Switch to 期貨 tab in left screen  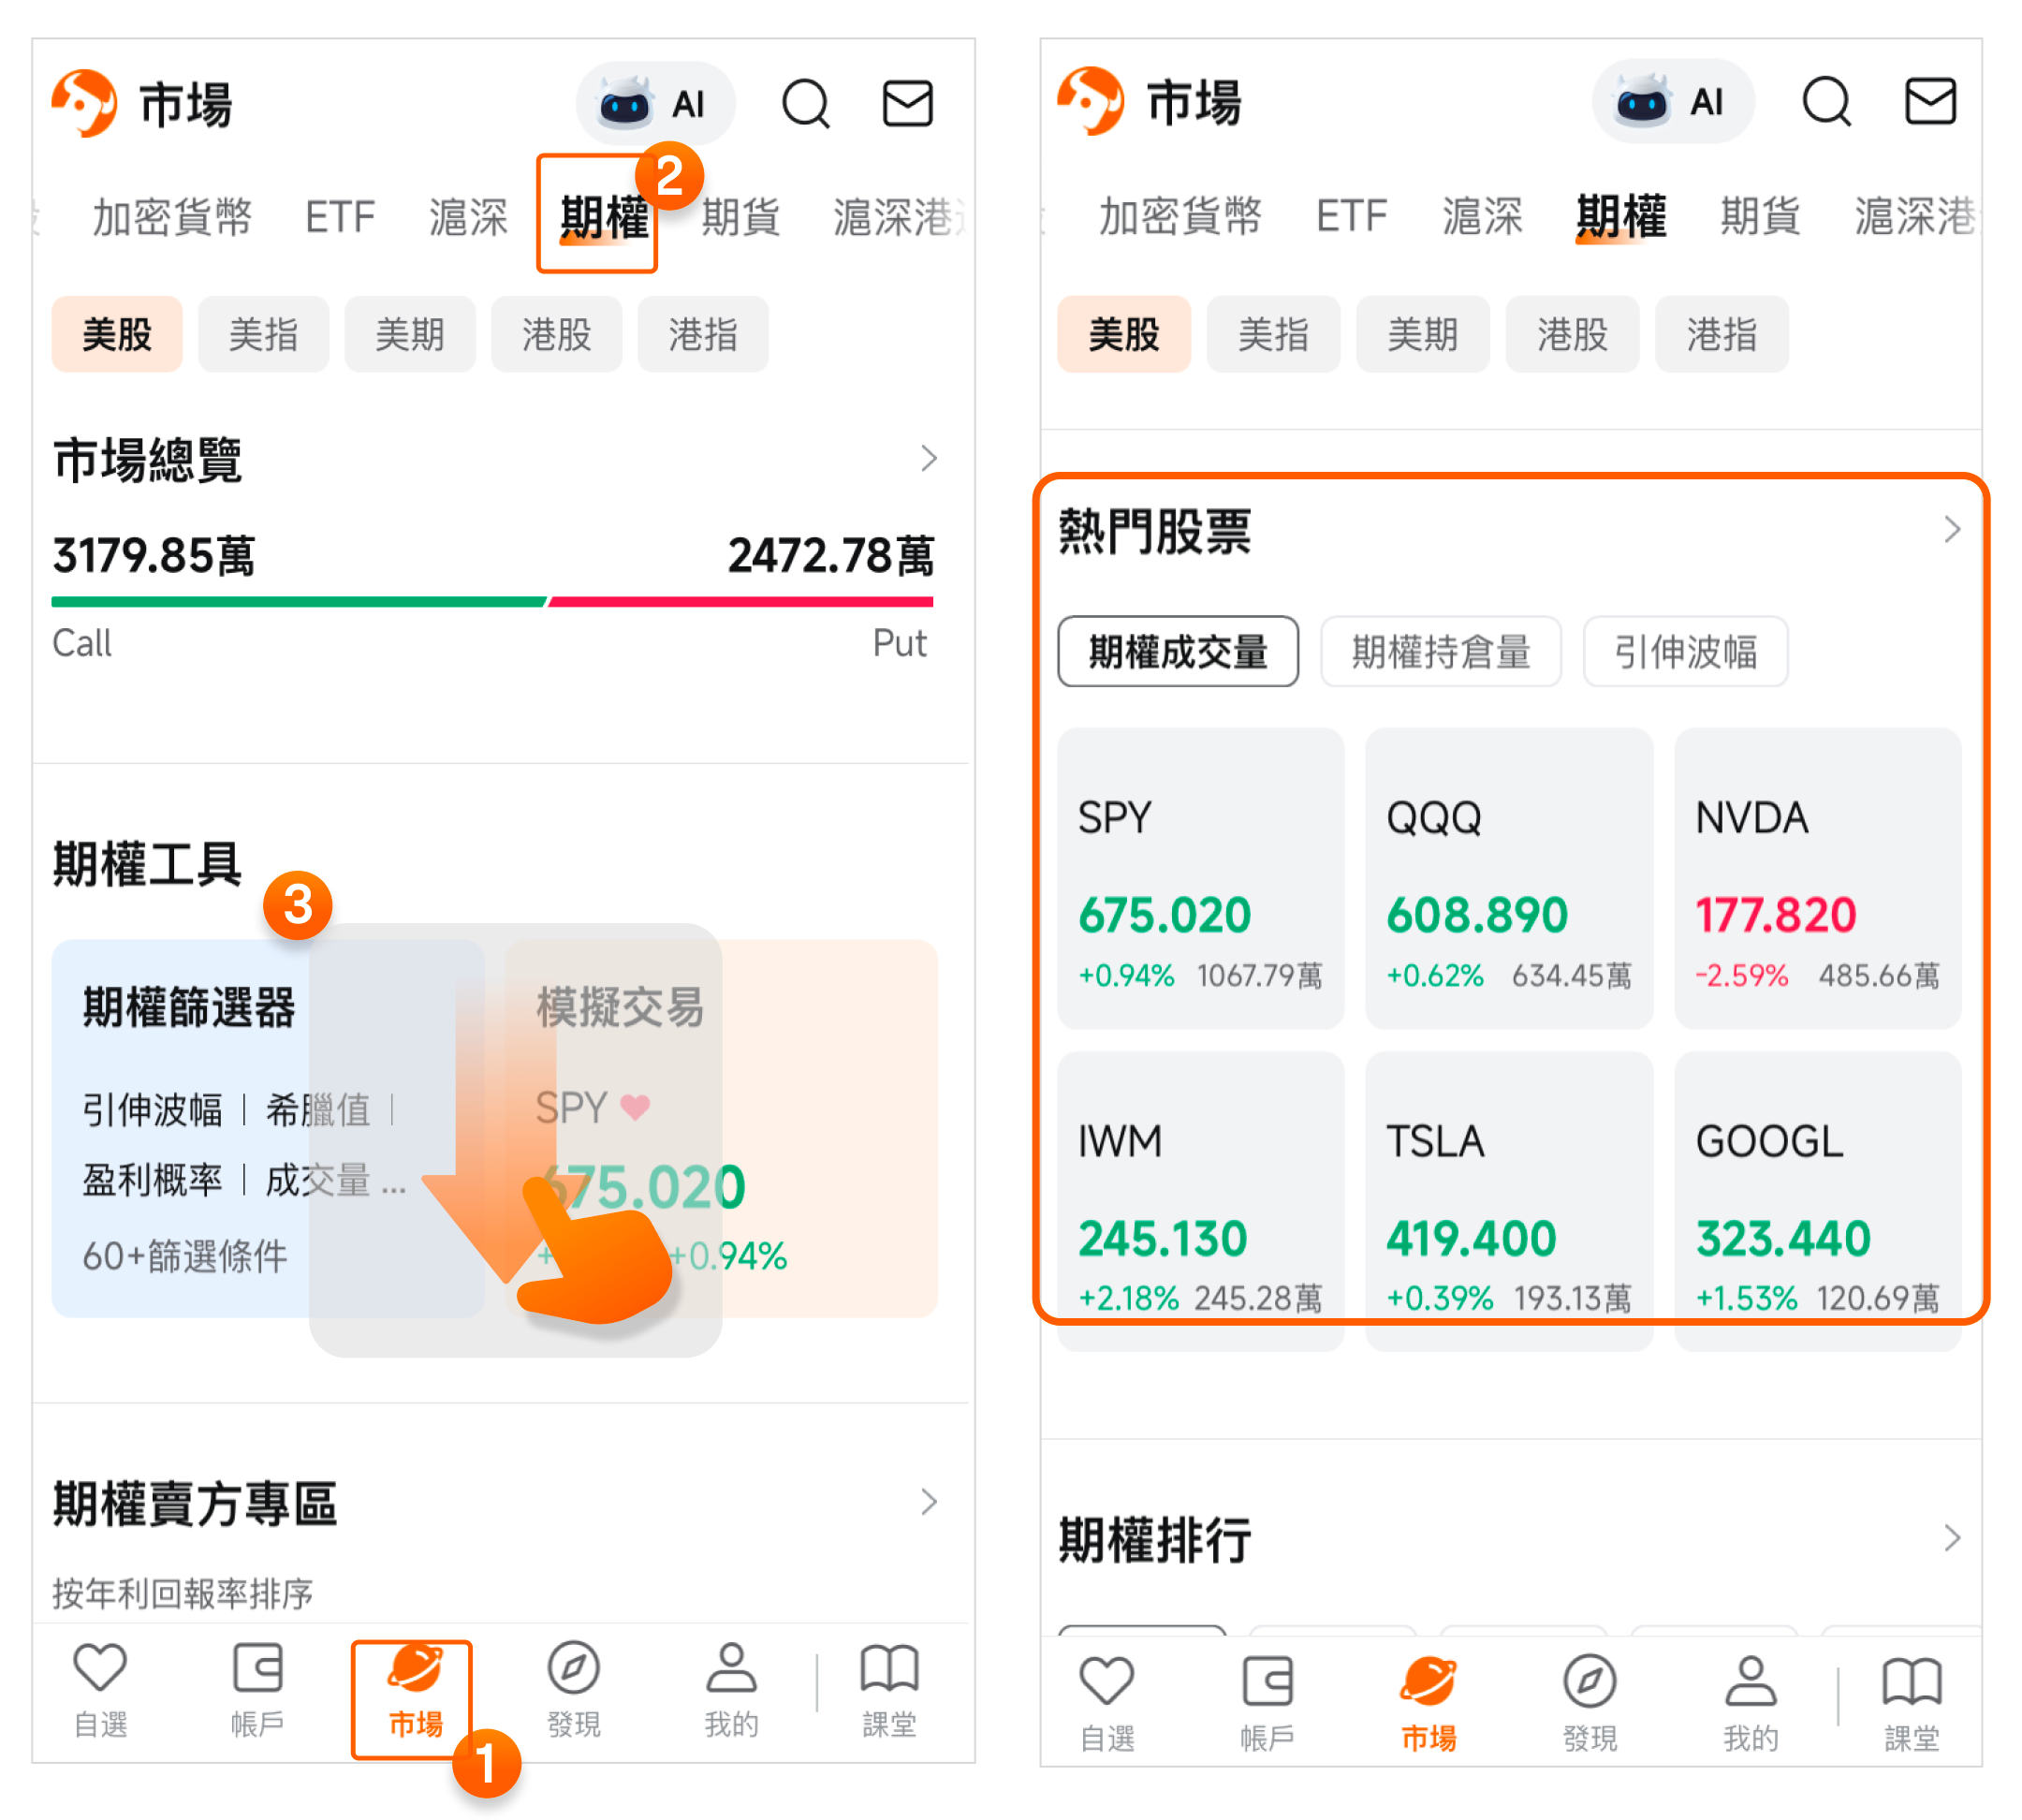pos(740,216)
